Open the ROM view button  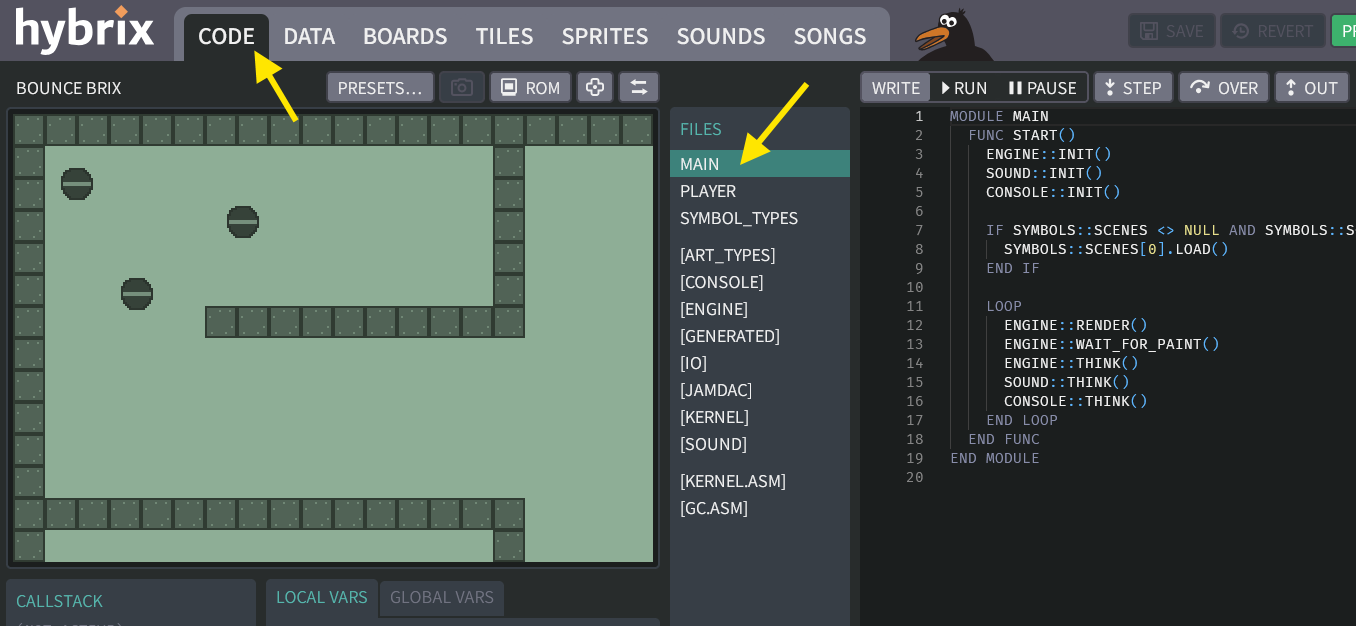[530, 87]
